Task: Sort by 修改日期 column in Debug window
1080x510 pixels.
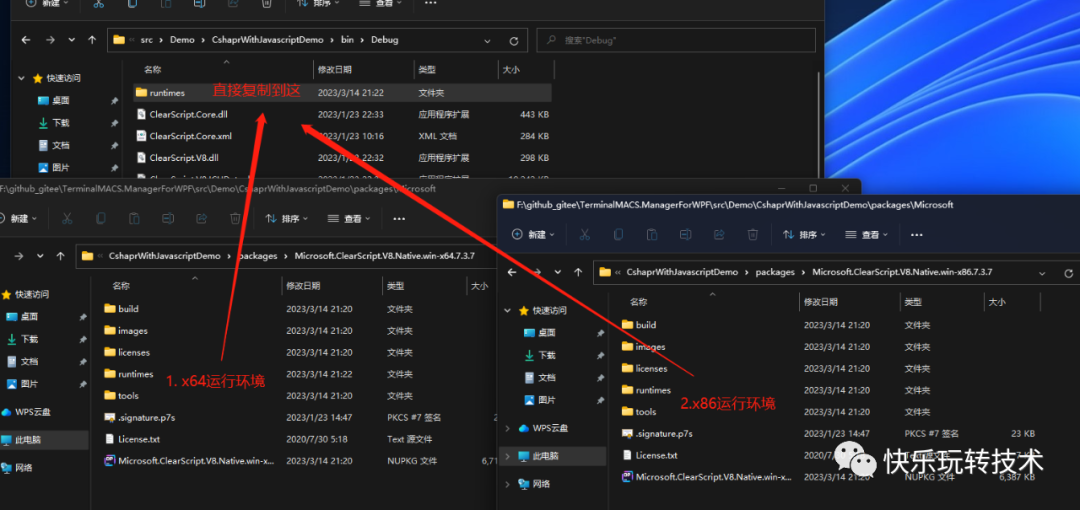Action: click(335, 70)
